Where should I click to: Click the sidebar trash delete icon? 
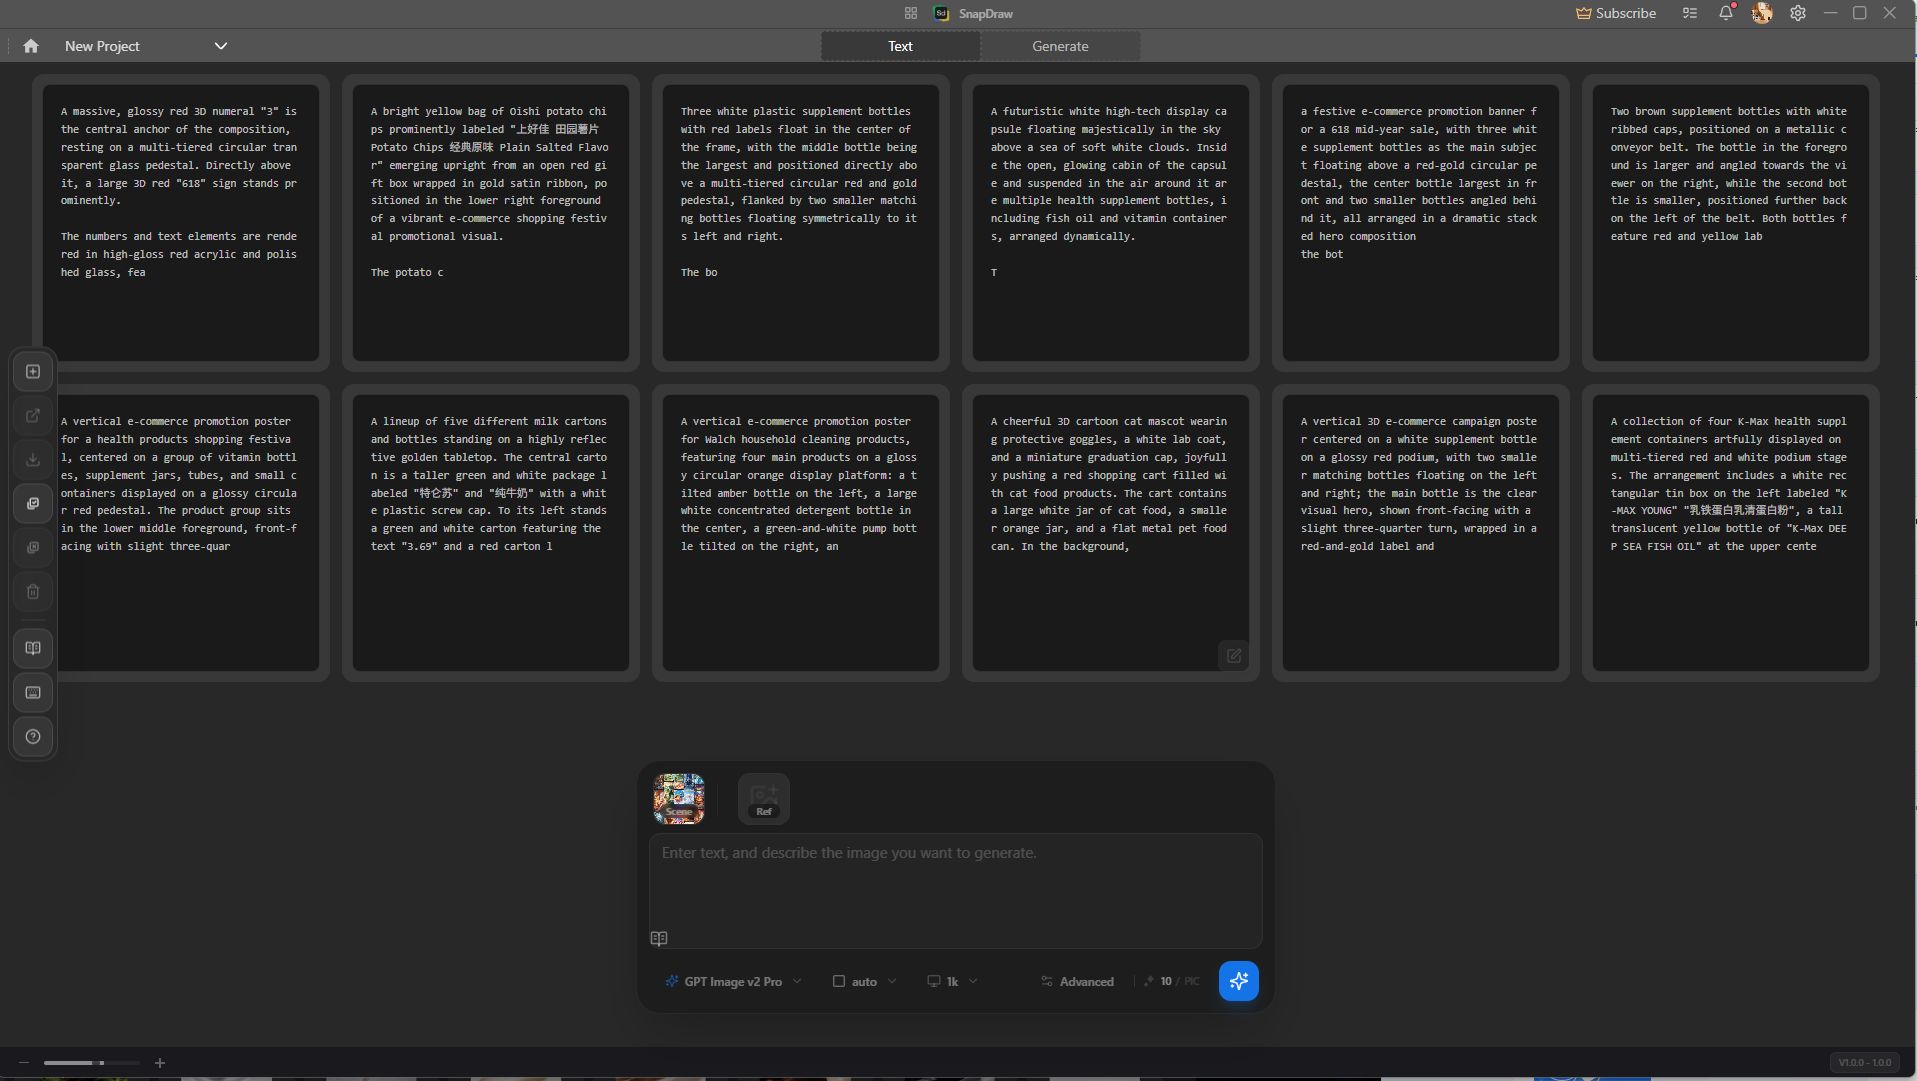click(33, 592)
